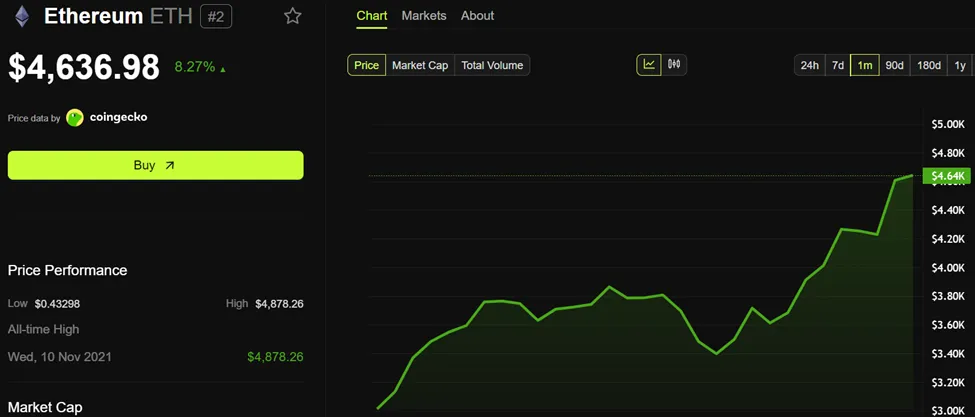Switch to line chart view icon
Screen dimensions: 975x417
pyautogui.click(x=649, y=65)
